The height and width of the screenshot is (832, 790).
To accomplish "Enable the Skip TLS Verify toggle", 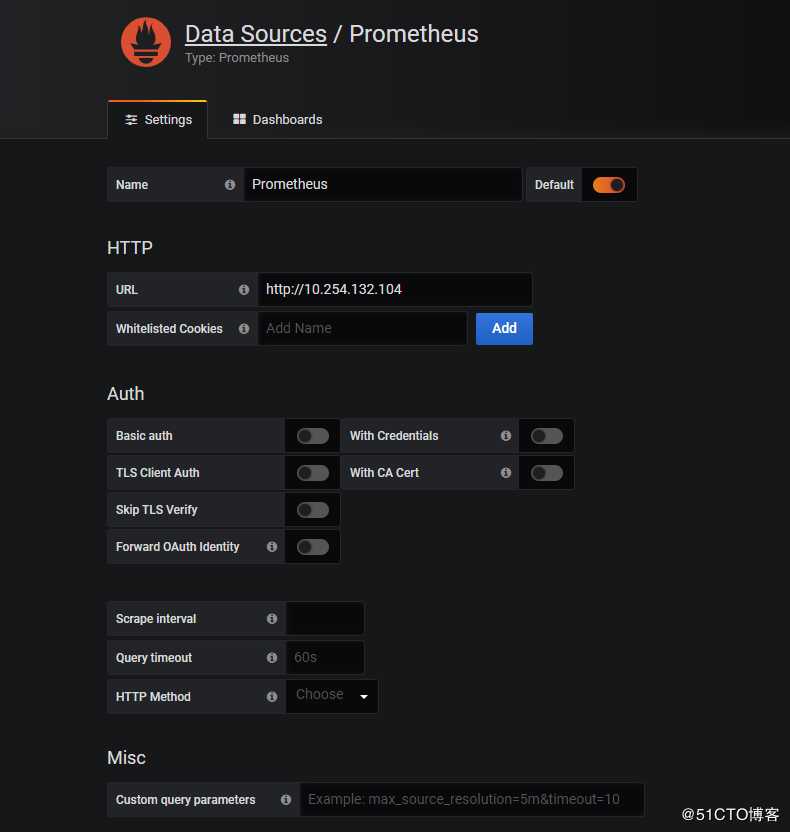I will (313, 510).
